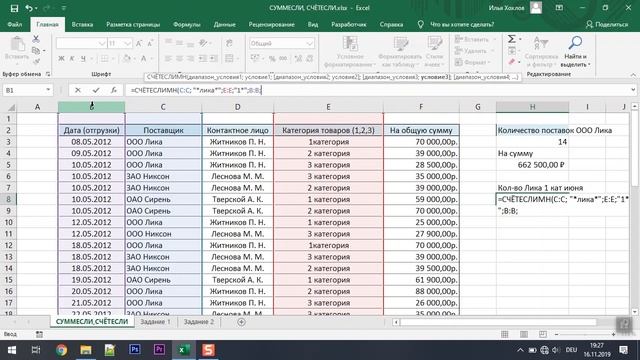Open Найти и выделить magnifier menu
This screenshot has width=640, height=360.
[576, 52]
